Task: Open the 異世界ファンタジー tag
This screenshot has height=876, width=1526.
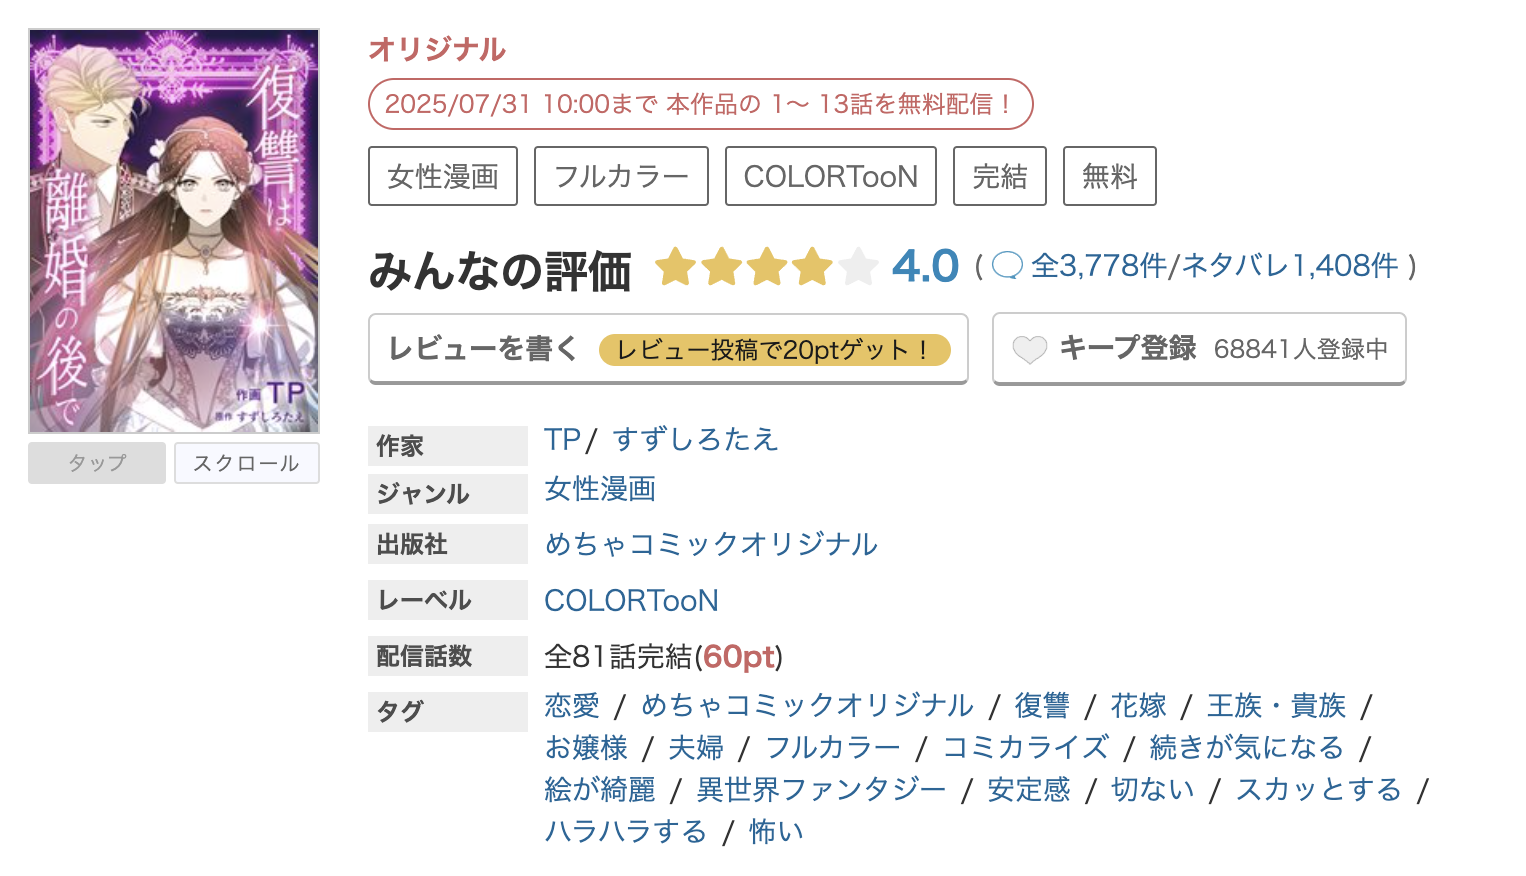Action: pyautogui.click(x=821, y=789)
